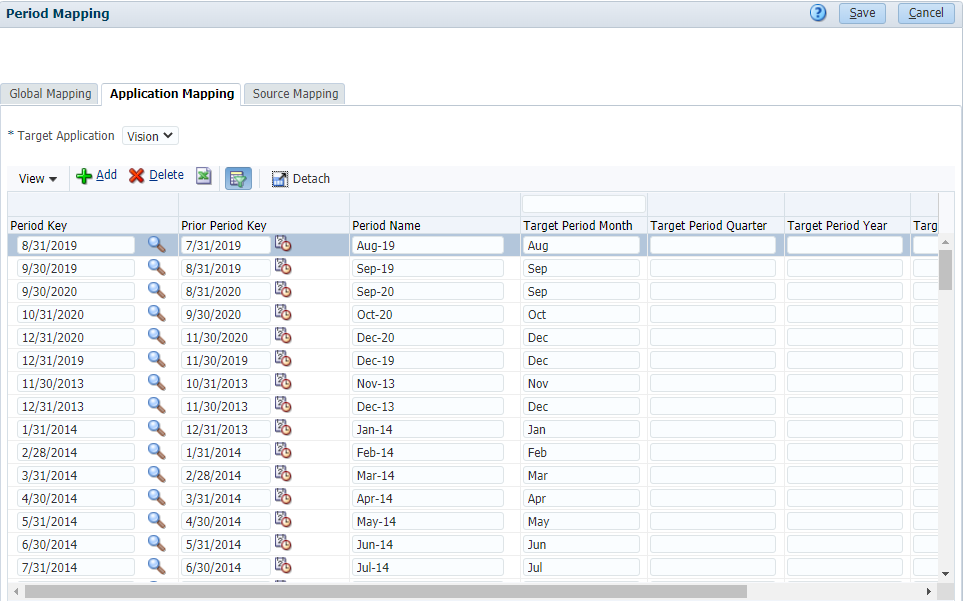The height and width of the screenshot is (601, 963).
Task: Open date picker beside Prior Period Key 7/31/2019
Action: coord(283,243)
